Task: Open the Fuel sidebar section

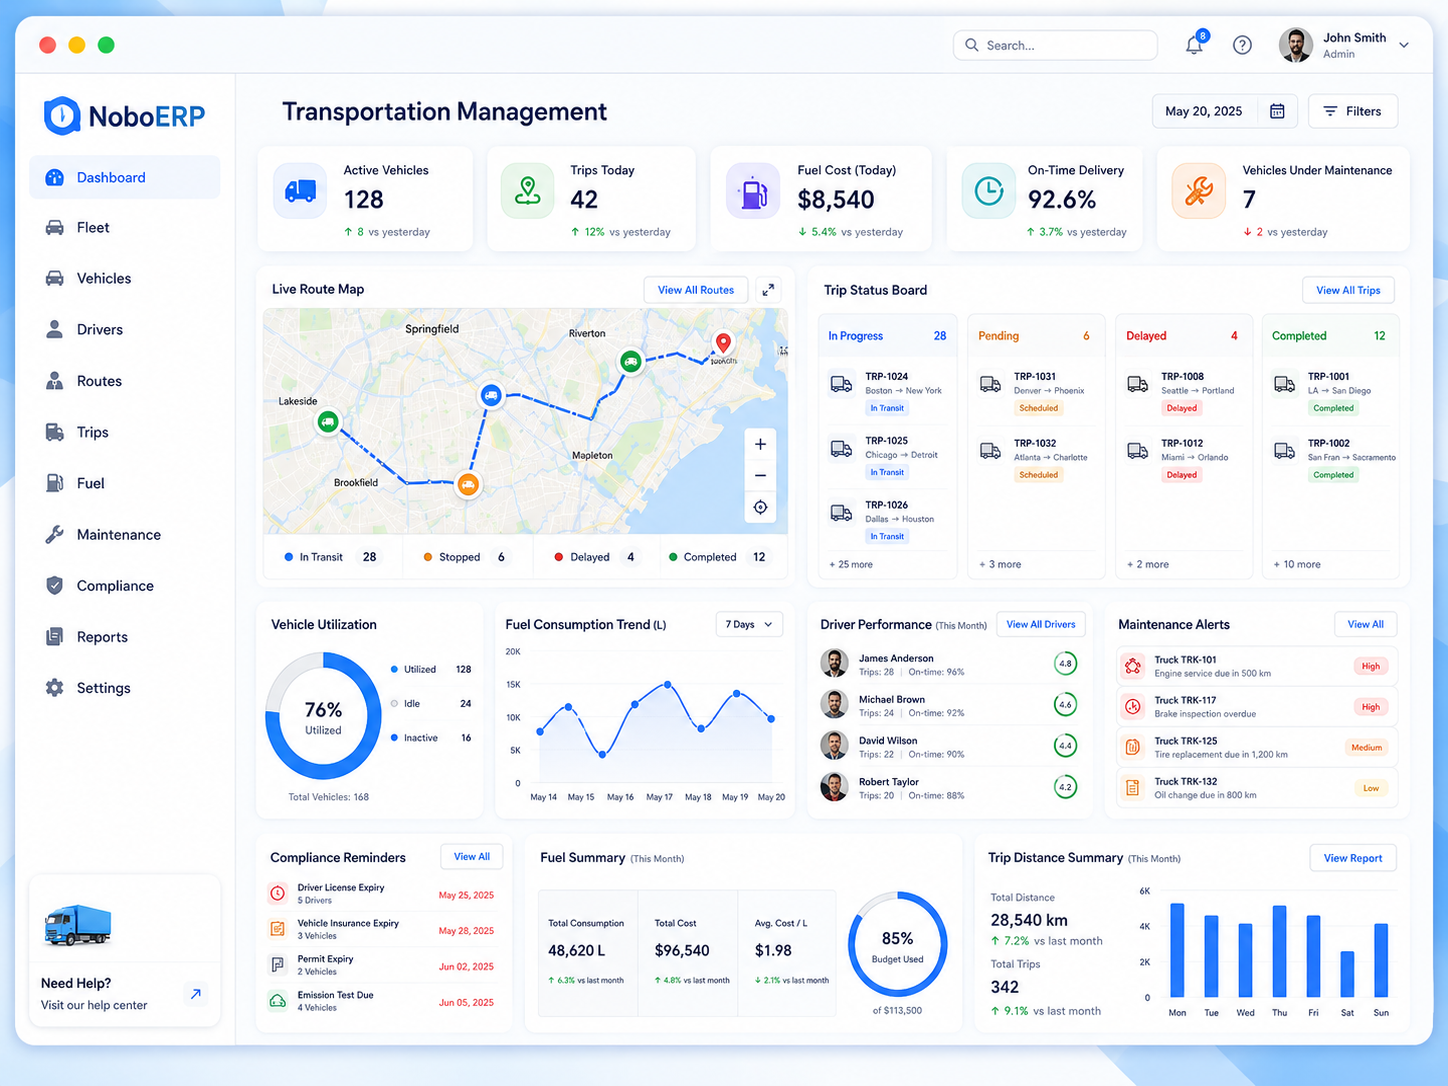Action: (124, 483)
